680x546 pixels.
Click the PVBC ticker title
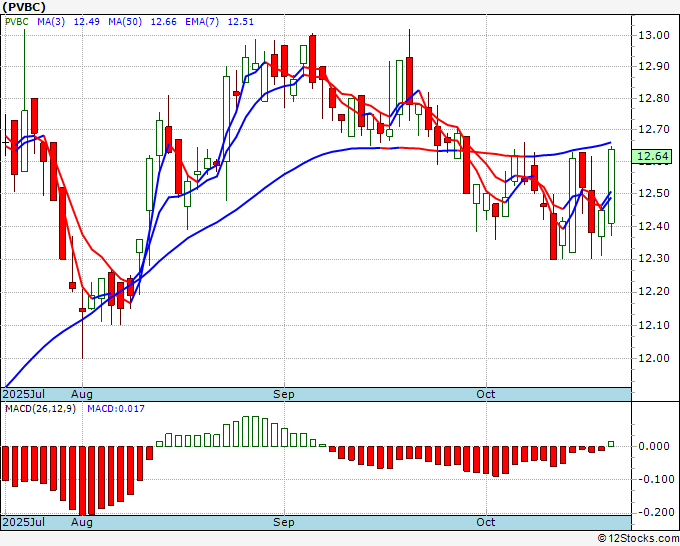pos(24,7)
